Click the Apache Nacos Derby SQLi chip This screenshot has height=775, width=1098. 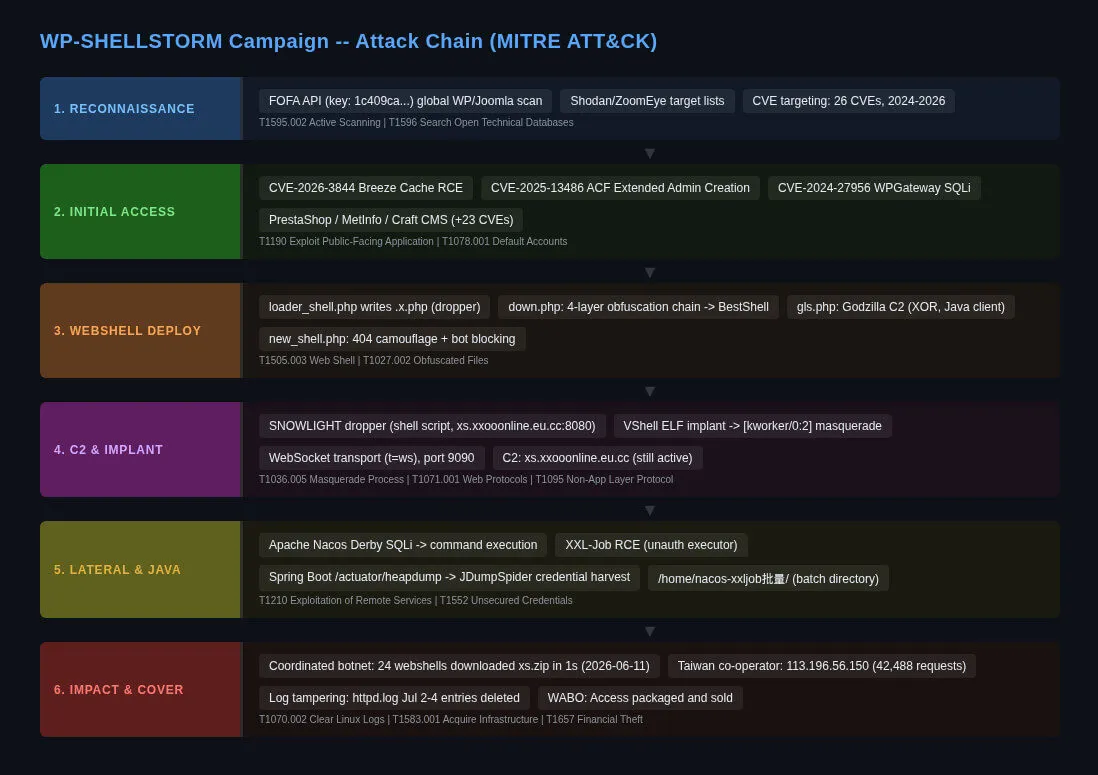tap(403, 545)
